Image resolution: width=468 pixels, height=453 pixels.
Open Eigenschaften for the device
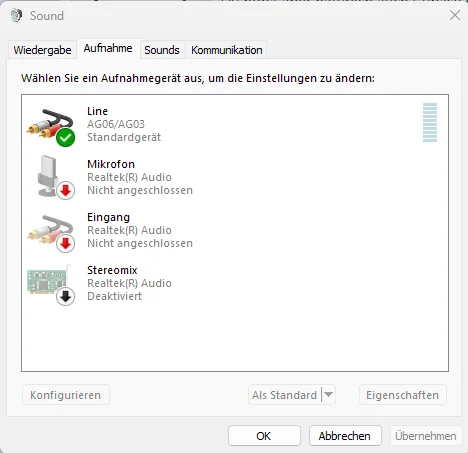pos(403,395)
